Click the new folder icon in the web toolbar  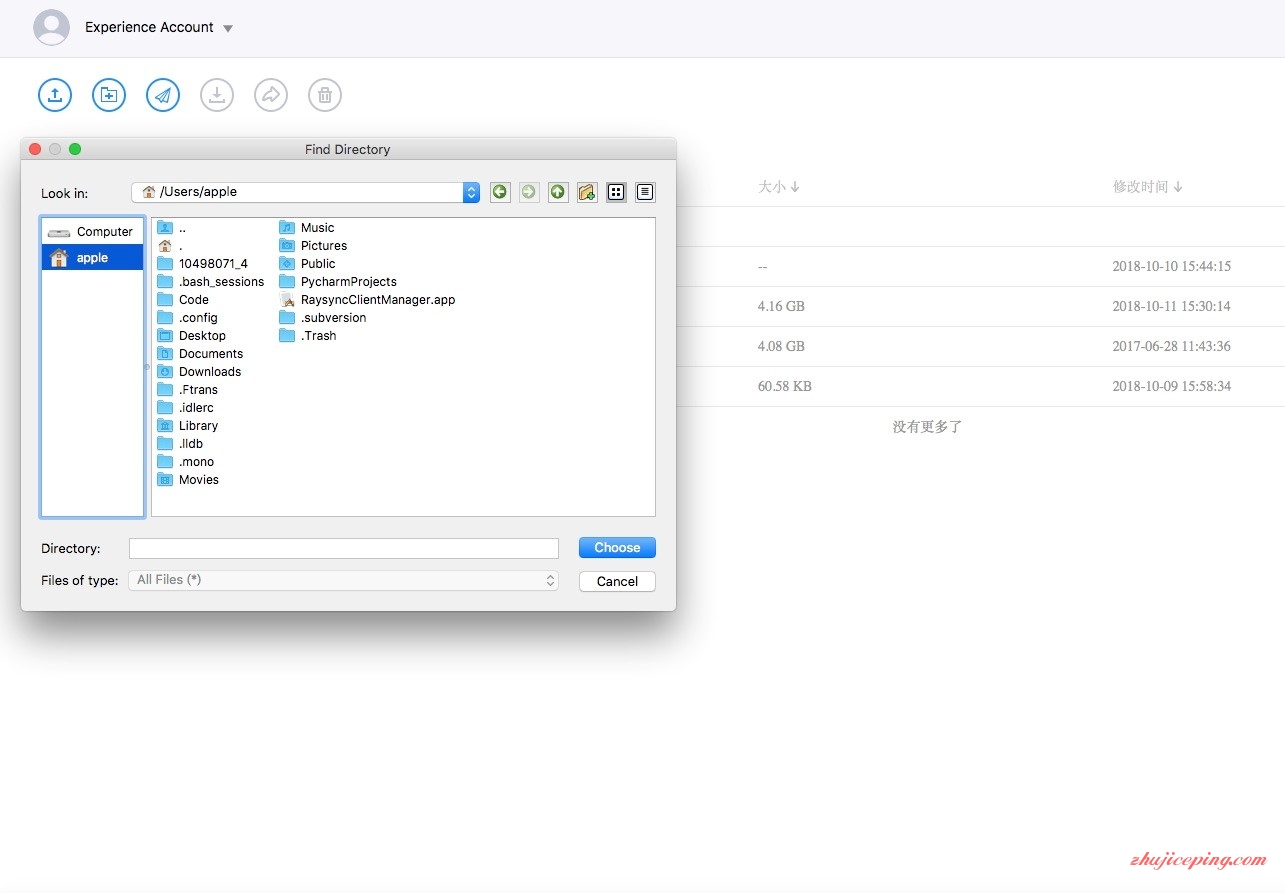click(109, 95)
